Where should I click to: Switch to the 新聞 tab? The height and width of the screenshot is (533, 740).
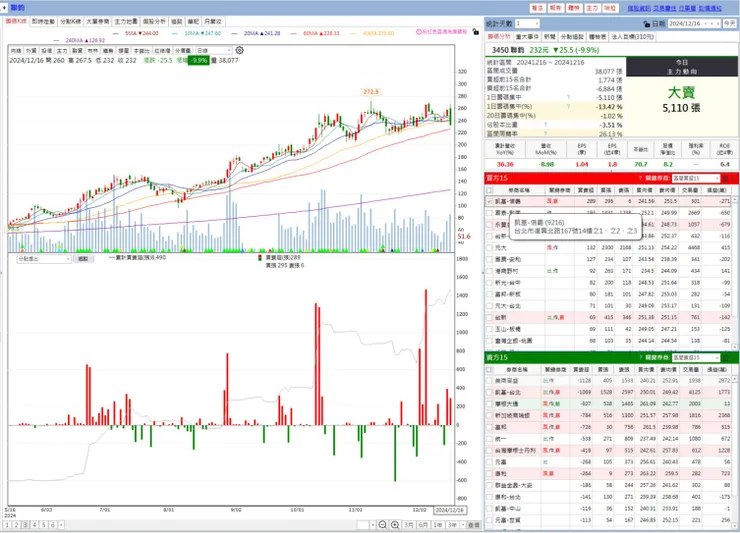click(x=550, y=37)
